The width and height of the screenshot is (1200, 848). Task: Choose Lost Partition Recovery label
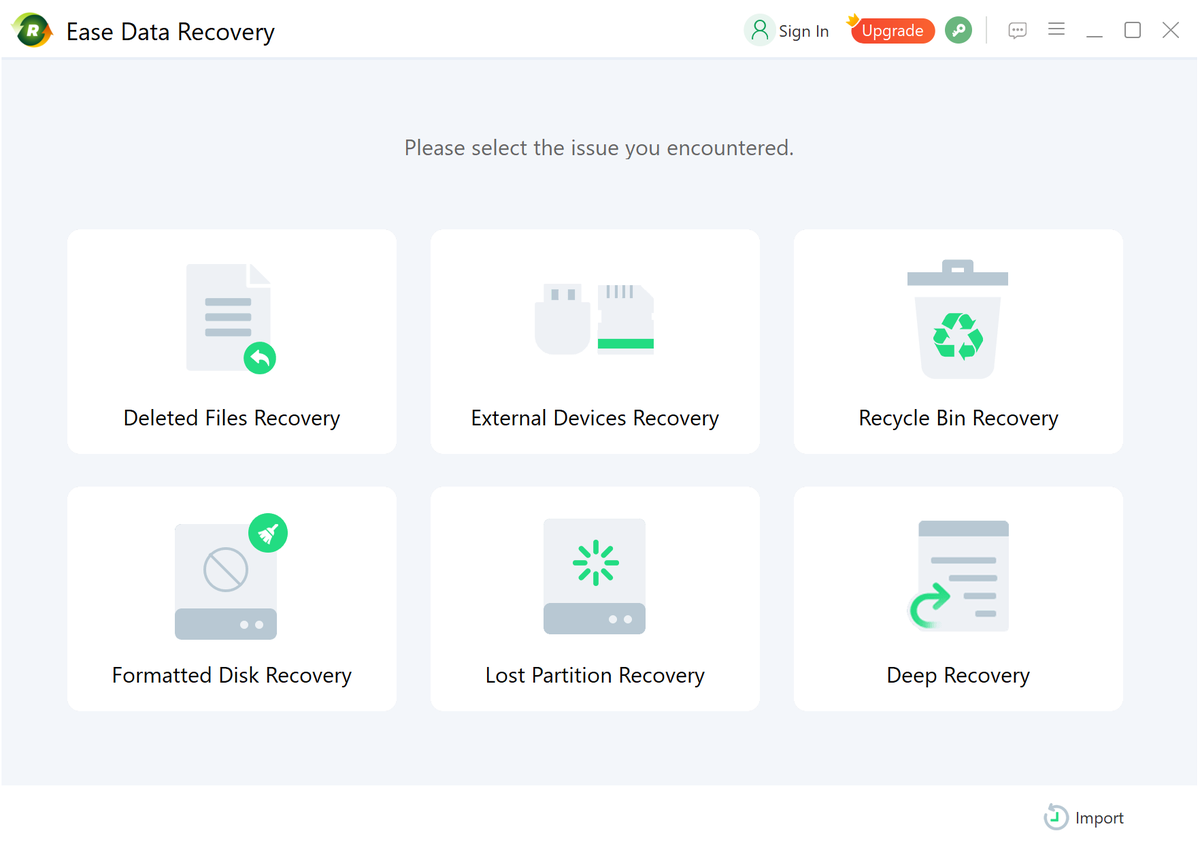[595, 675]
